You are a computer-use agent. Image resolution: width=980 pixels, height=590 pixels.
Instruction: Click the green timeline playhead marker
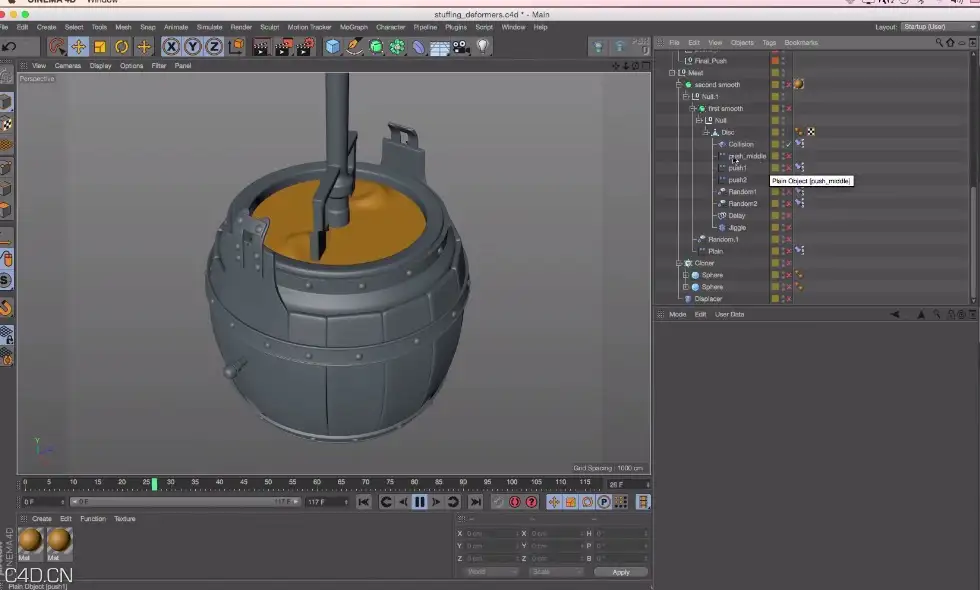tap(154, 483)
